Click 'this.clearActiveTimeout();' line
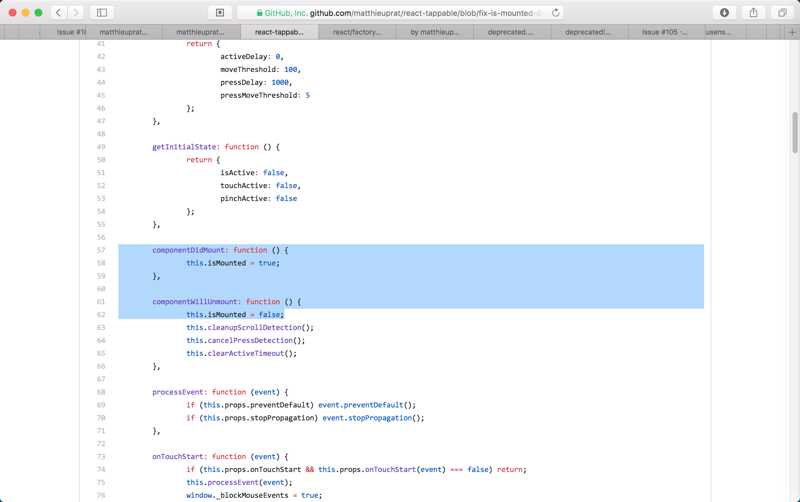The width and height of the screenshot is (800, 502). [241, 354]
